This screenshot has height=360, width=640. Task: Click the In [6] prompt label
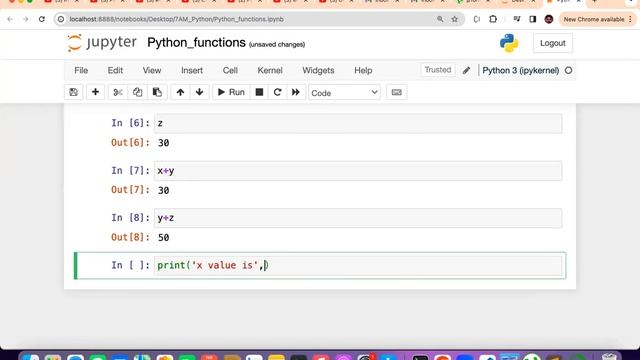(130, 123)
